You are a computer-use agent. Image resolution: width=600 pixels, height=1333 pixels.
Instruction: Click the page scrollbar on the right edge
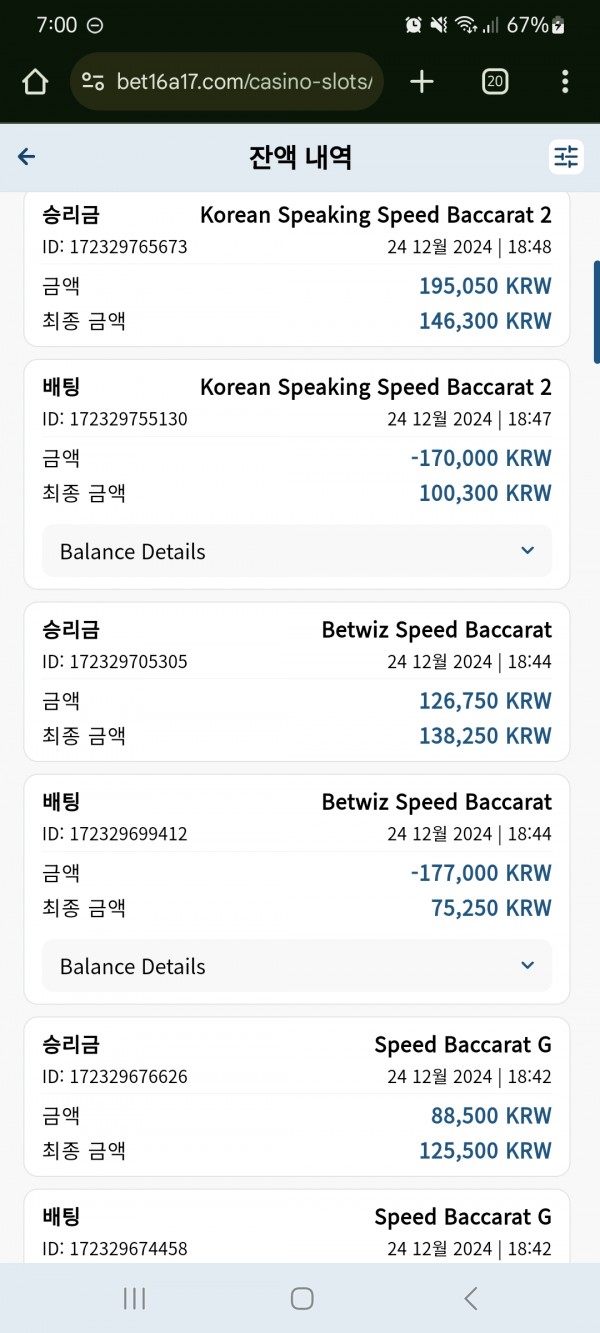(x=596, y=311)
